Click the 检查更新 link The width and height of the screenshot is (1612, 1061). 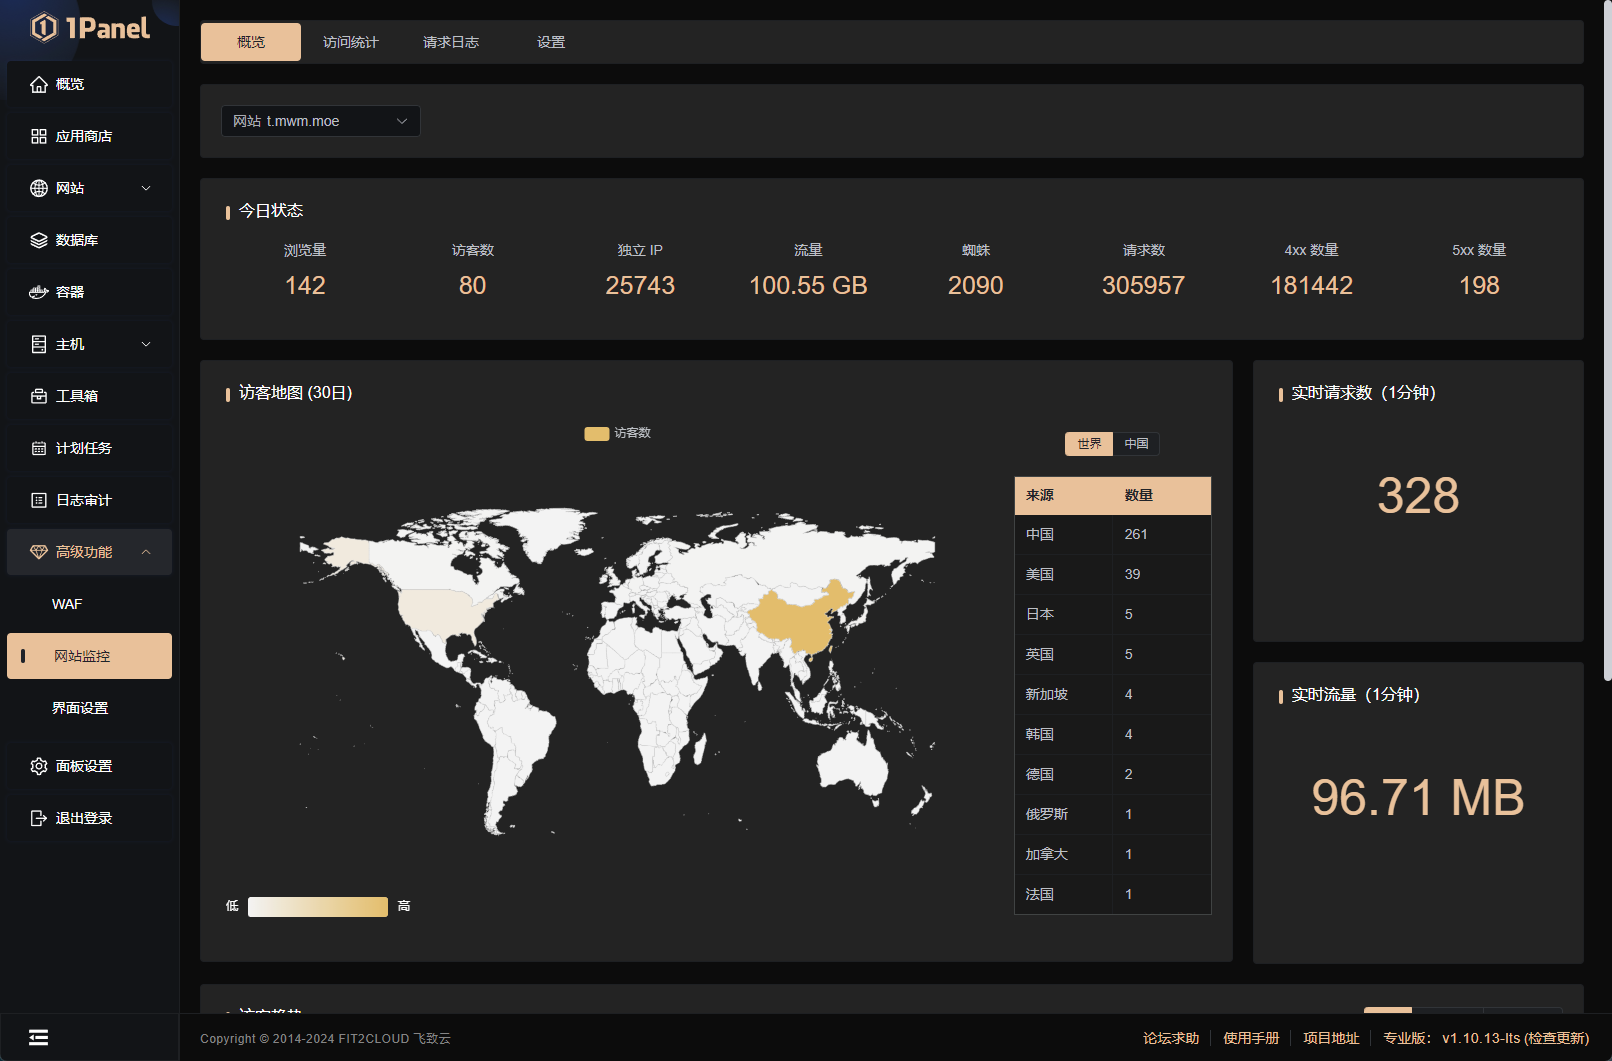point(1556,1038)
